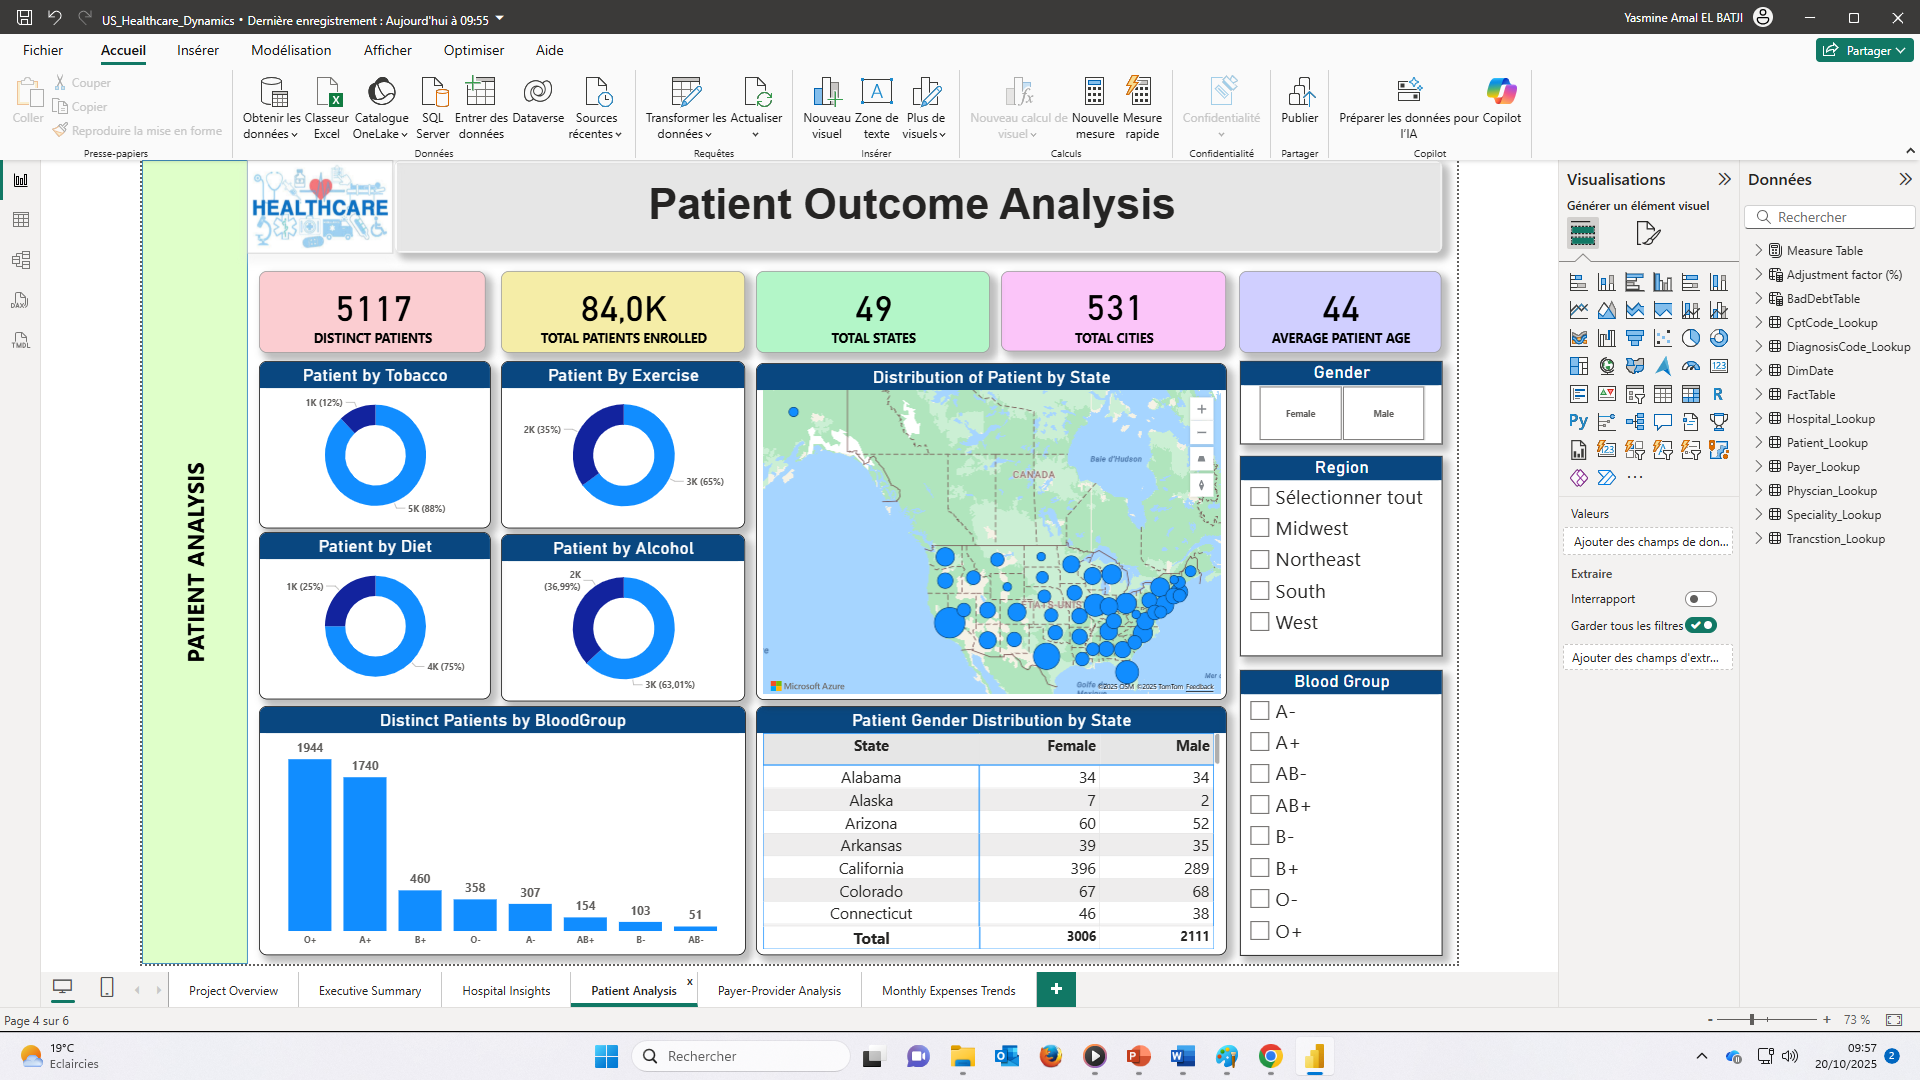The image size is (1920, 1080).
Task: Select the Female gender slicer button
Action: click(1300, 414)
